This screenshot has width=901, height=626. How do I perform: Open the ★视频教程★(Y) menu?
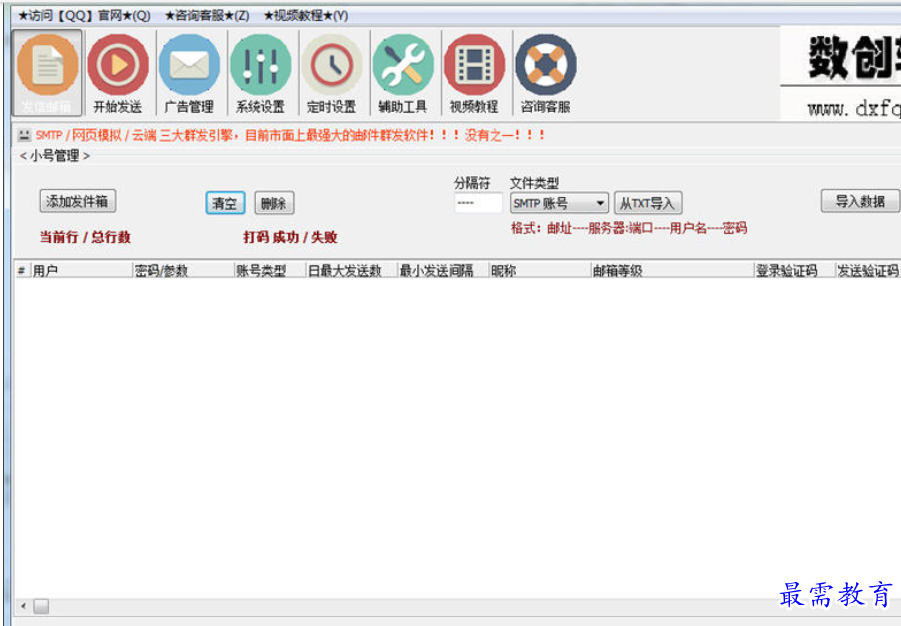click(306, 16)
